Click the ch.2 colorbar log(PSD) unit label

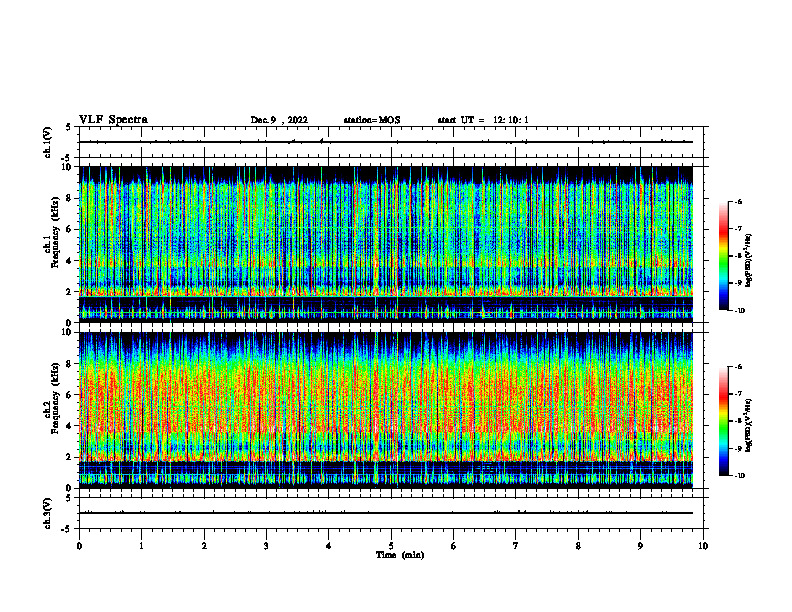[749, 425]
